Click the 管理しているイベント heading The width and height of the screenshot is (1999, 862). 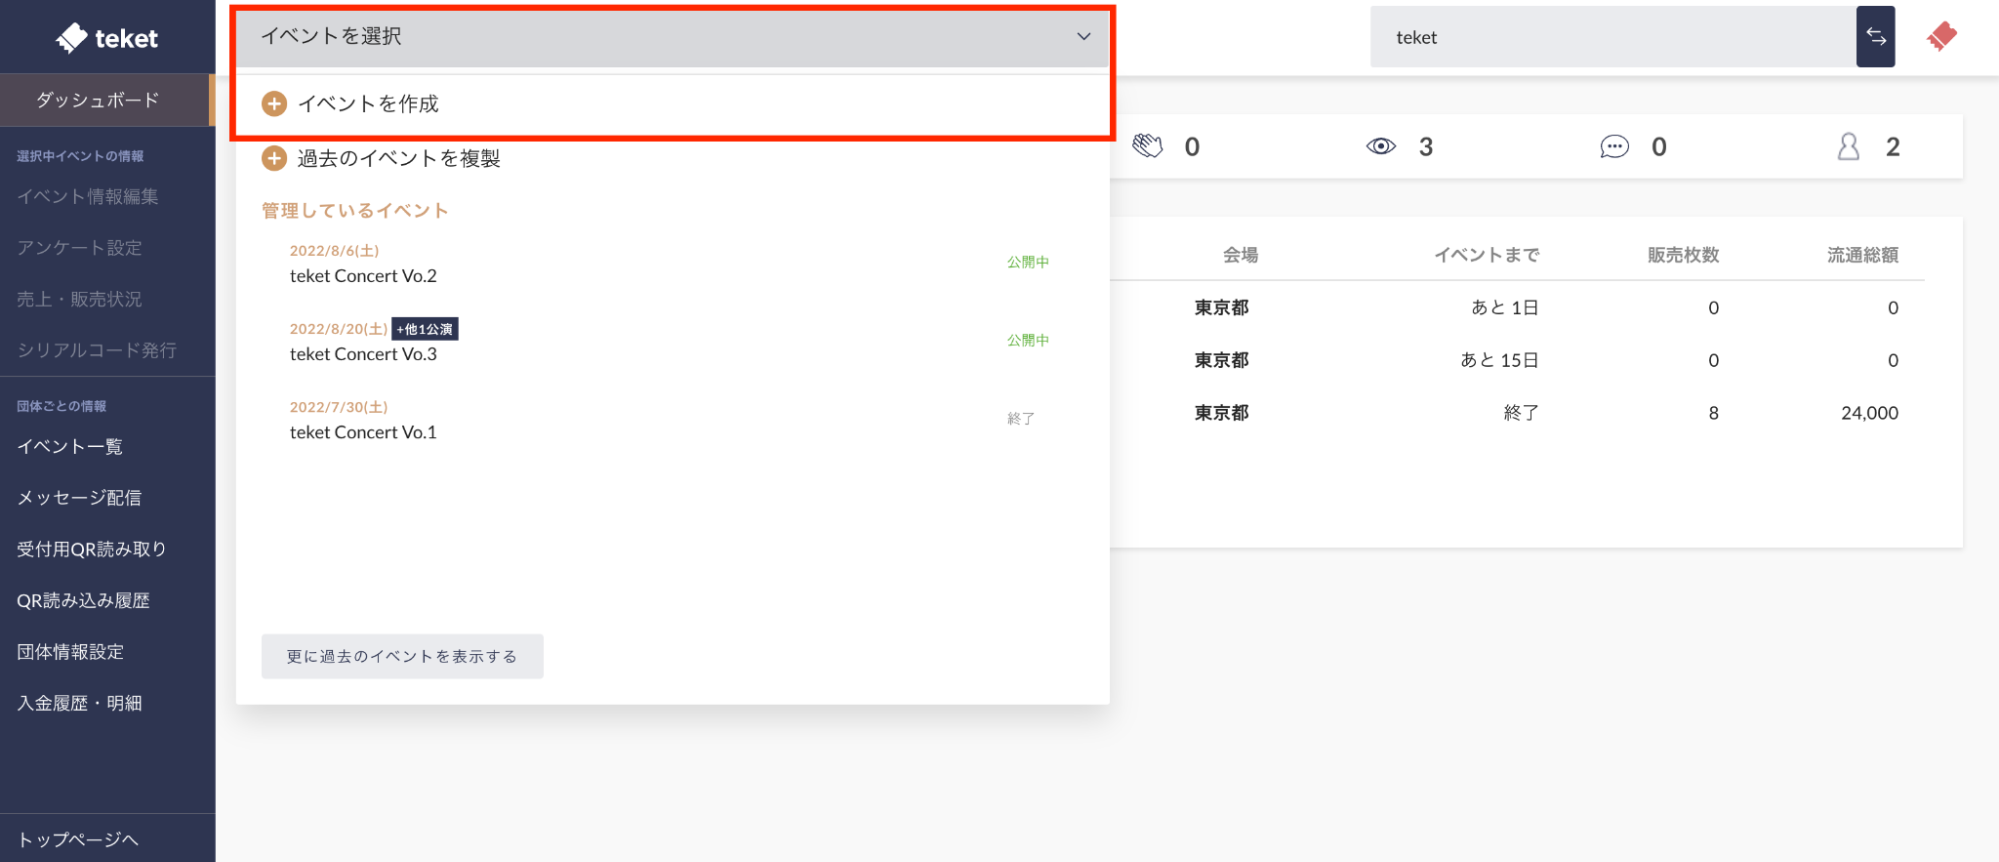(x=355, y=211)
